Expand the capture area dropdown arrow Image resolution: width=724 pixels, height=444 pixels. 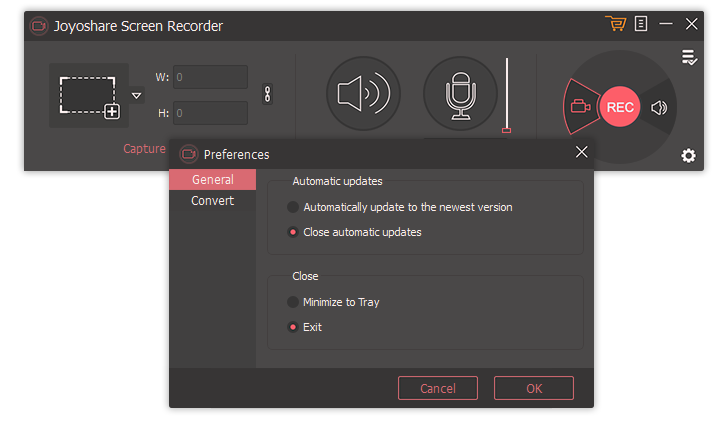(136, 96)
